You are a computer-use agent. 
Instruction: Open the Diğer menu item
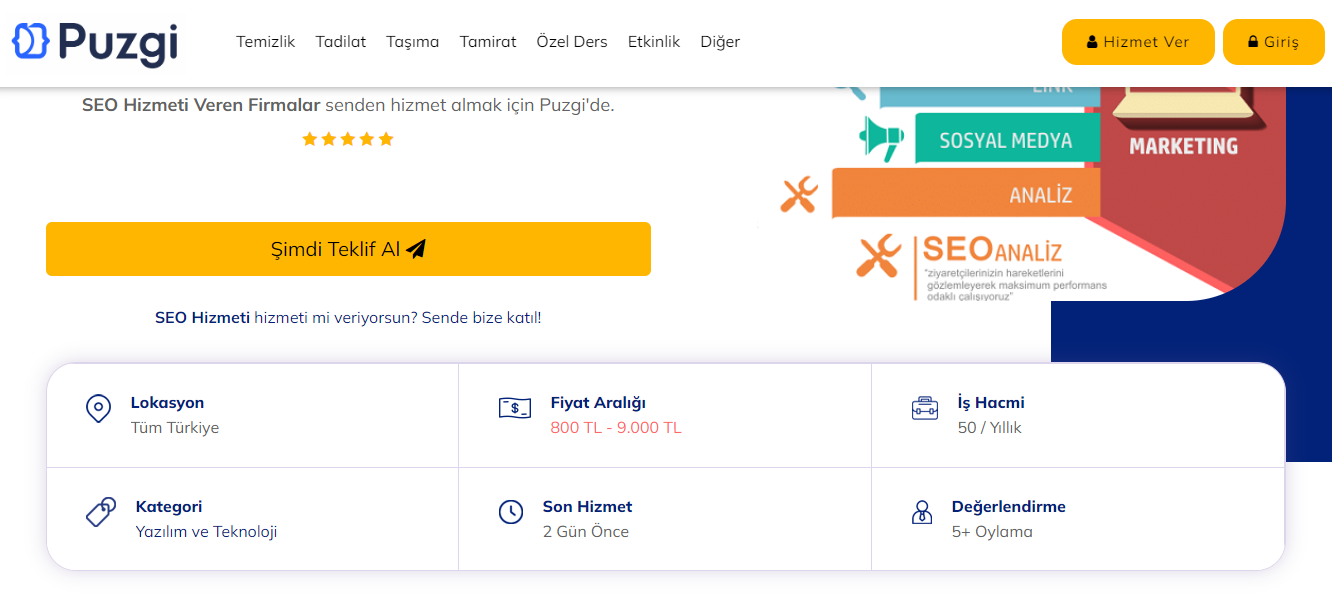tap(720, 42)
